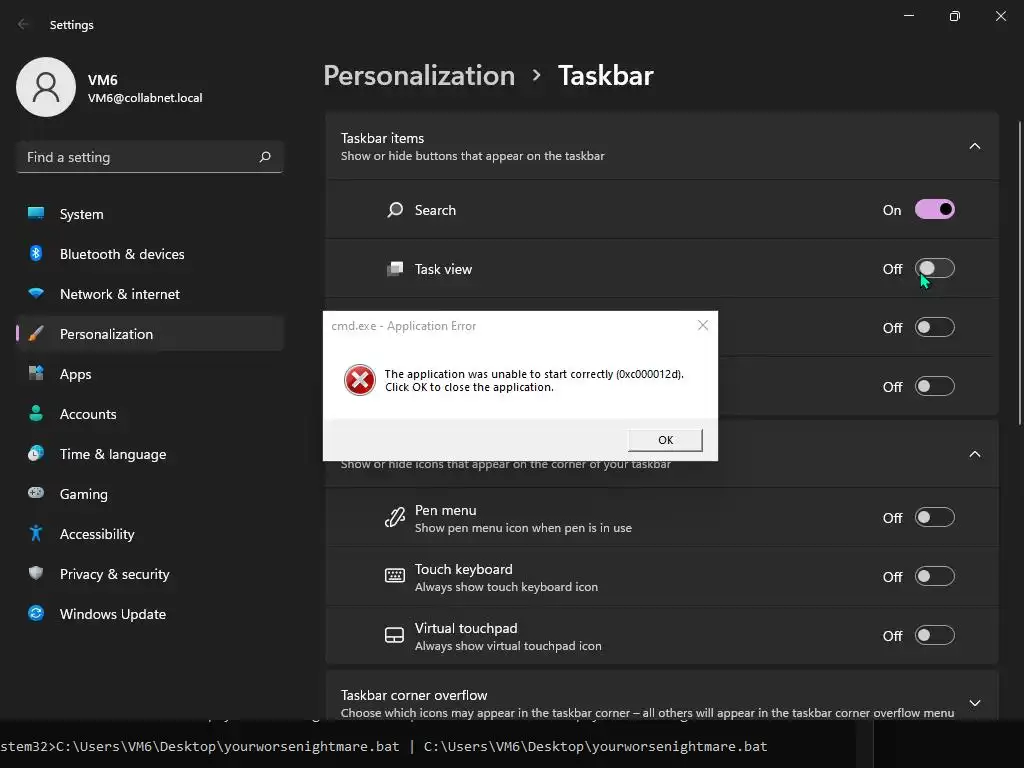
Task: Turn off the Search taskbar toggle
Action: [935, 210]
